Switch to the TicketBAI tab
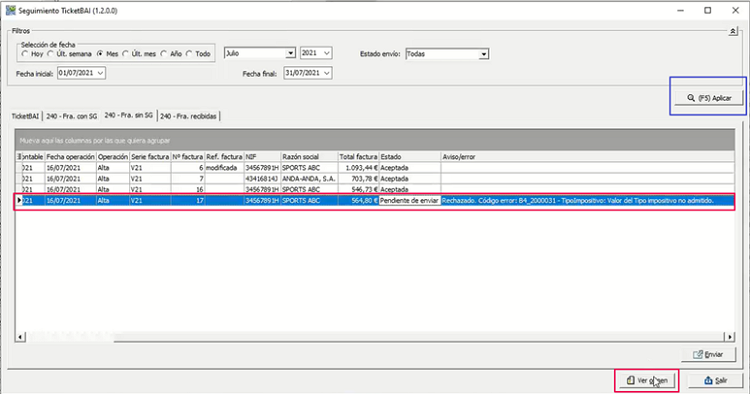The height and width of the screenshot is (394, 750). click(x=25, y=116)
